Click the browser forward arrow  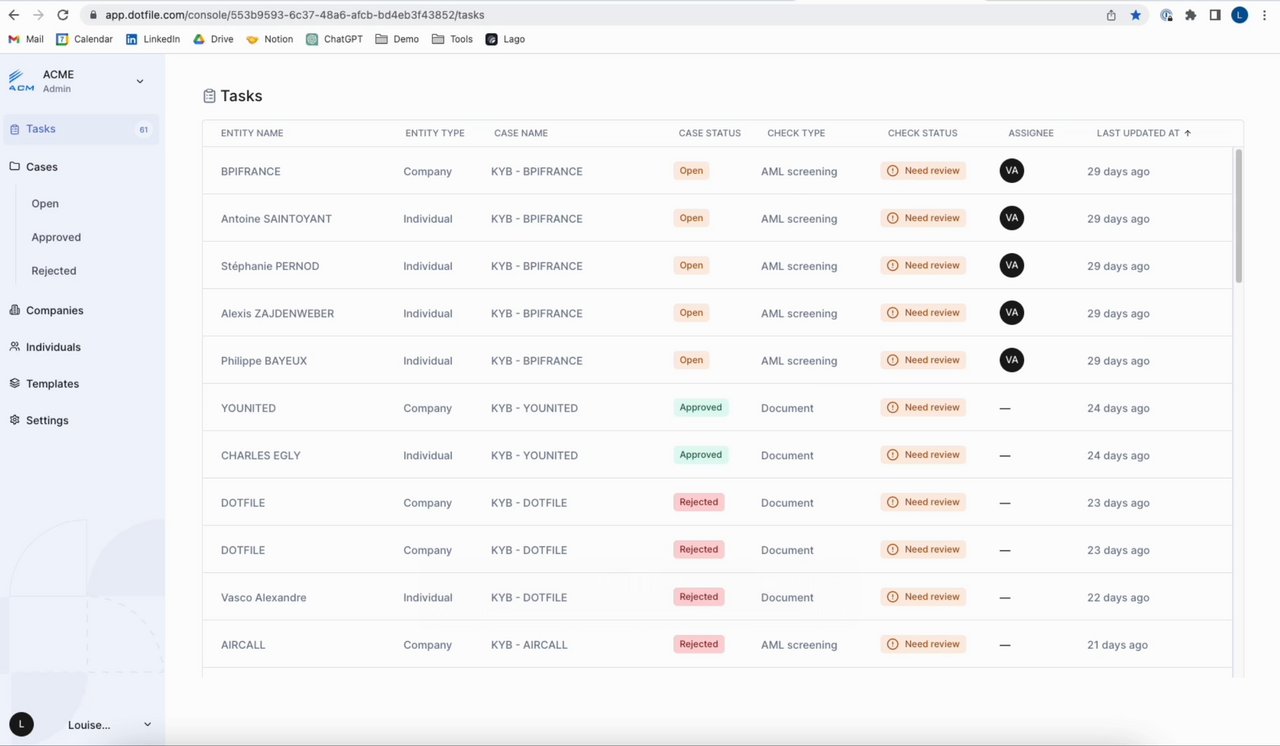(x=38, y=15)
